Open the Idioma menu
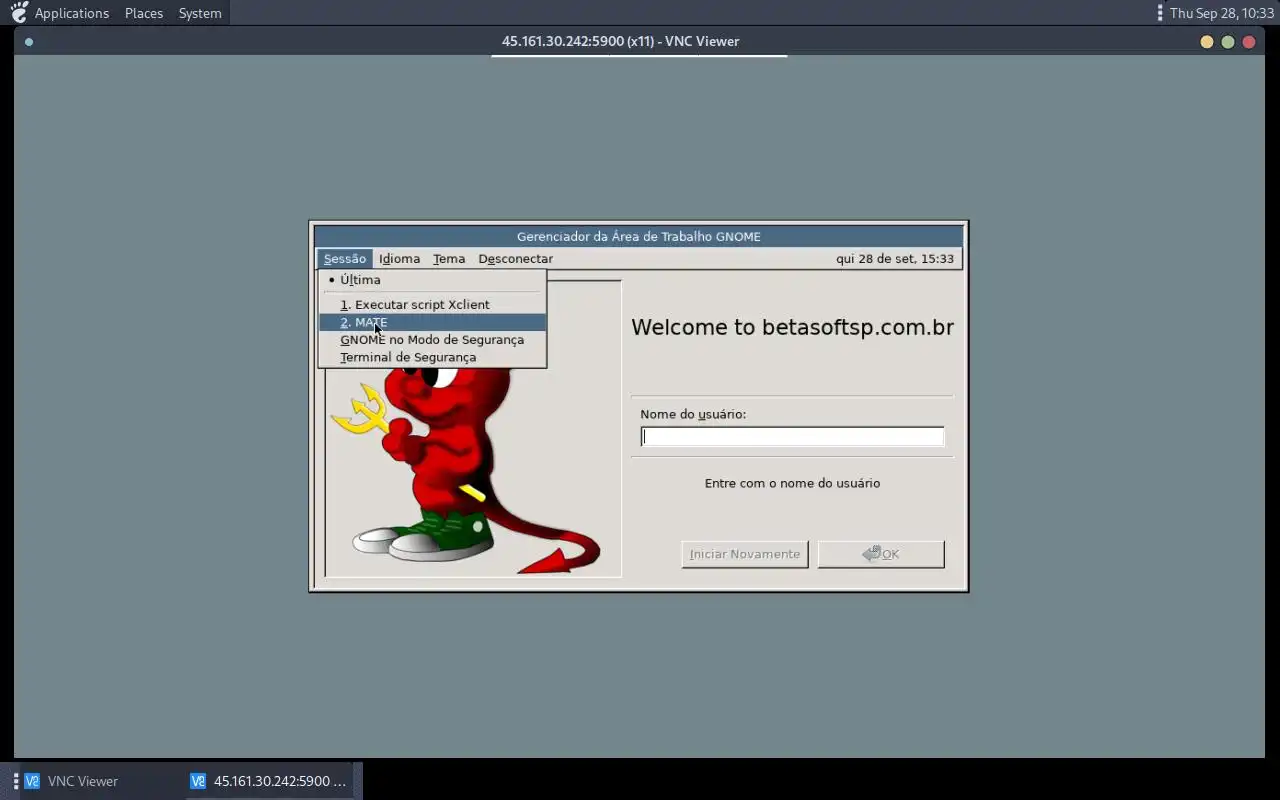This screenshot has width=1280, height=800. point(399,259)
